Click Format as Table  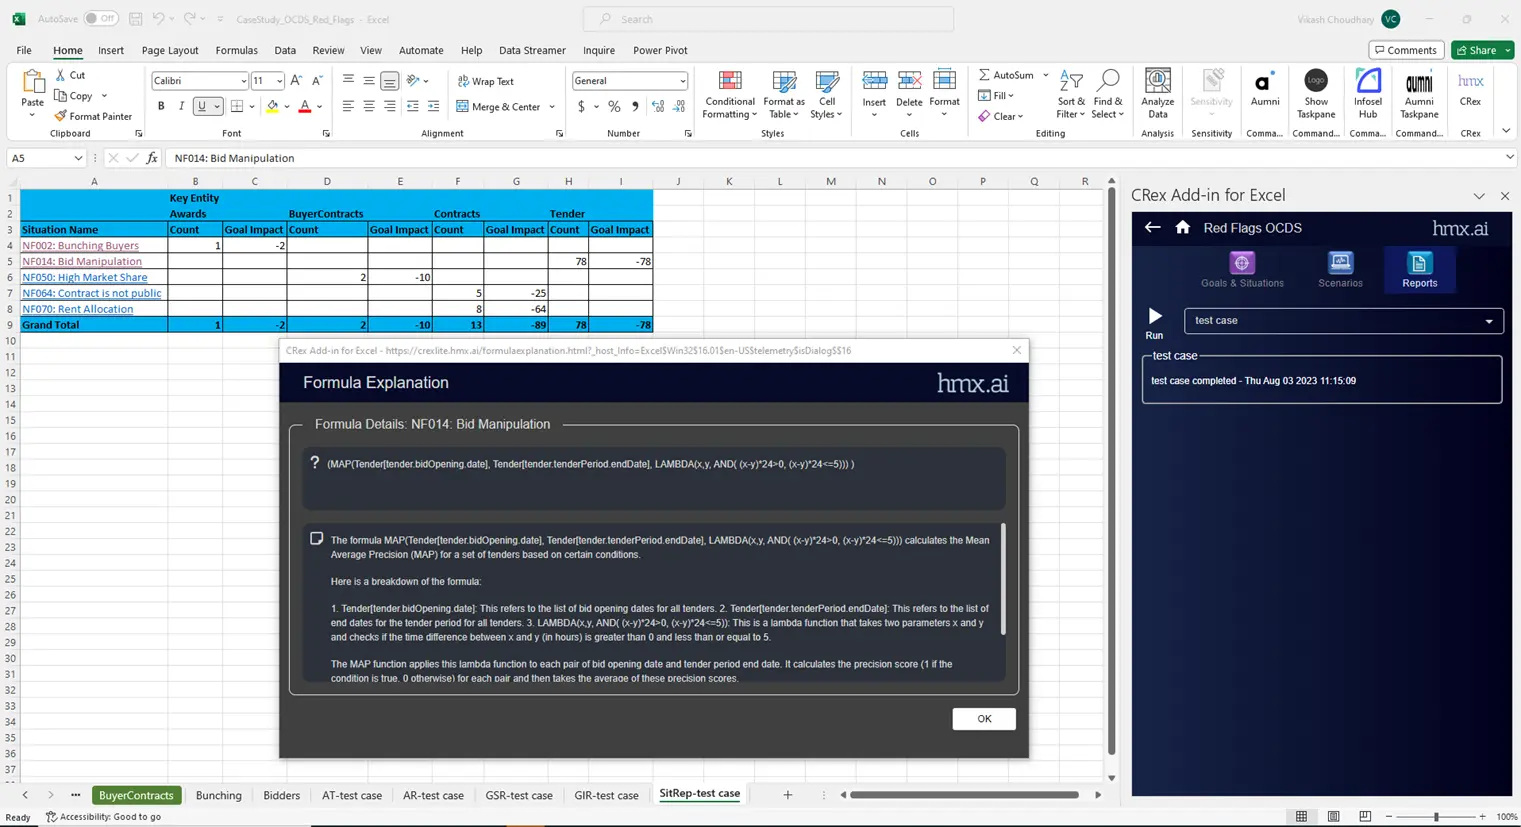(x=783, y=95)
